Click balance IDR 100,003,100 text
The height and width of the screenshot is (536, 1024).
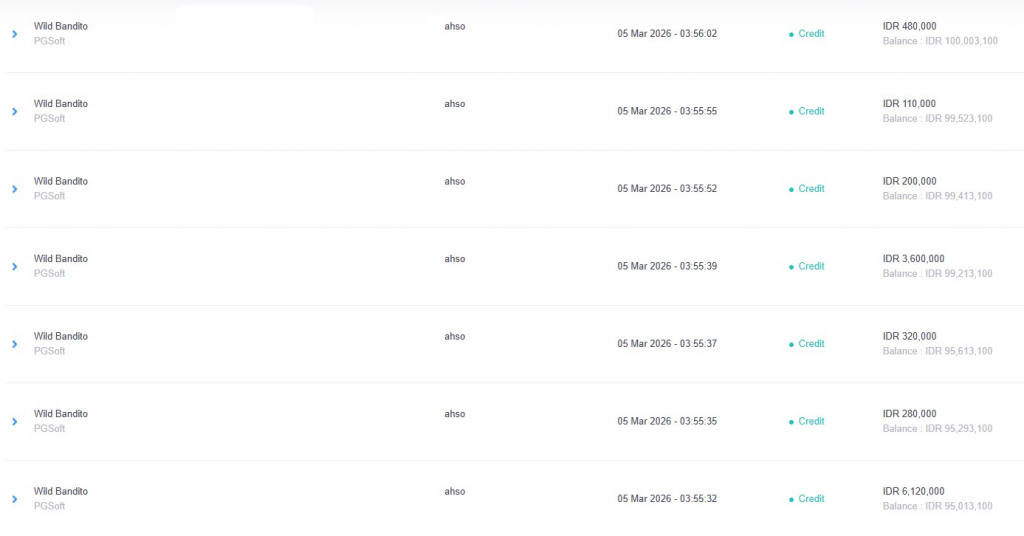pos(940,41)
